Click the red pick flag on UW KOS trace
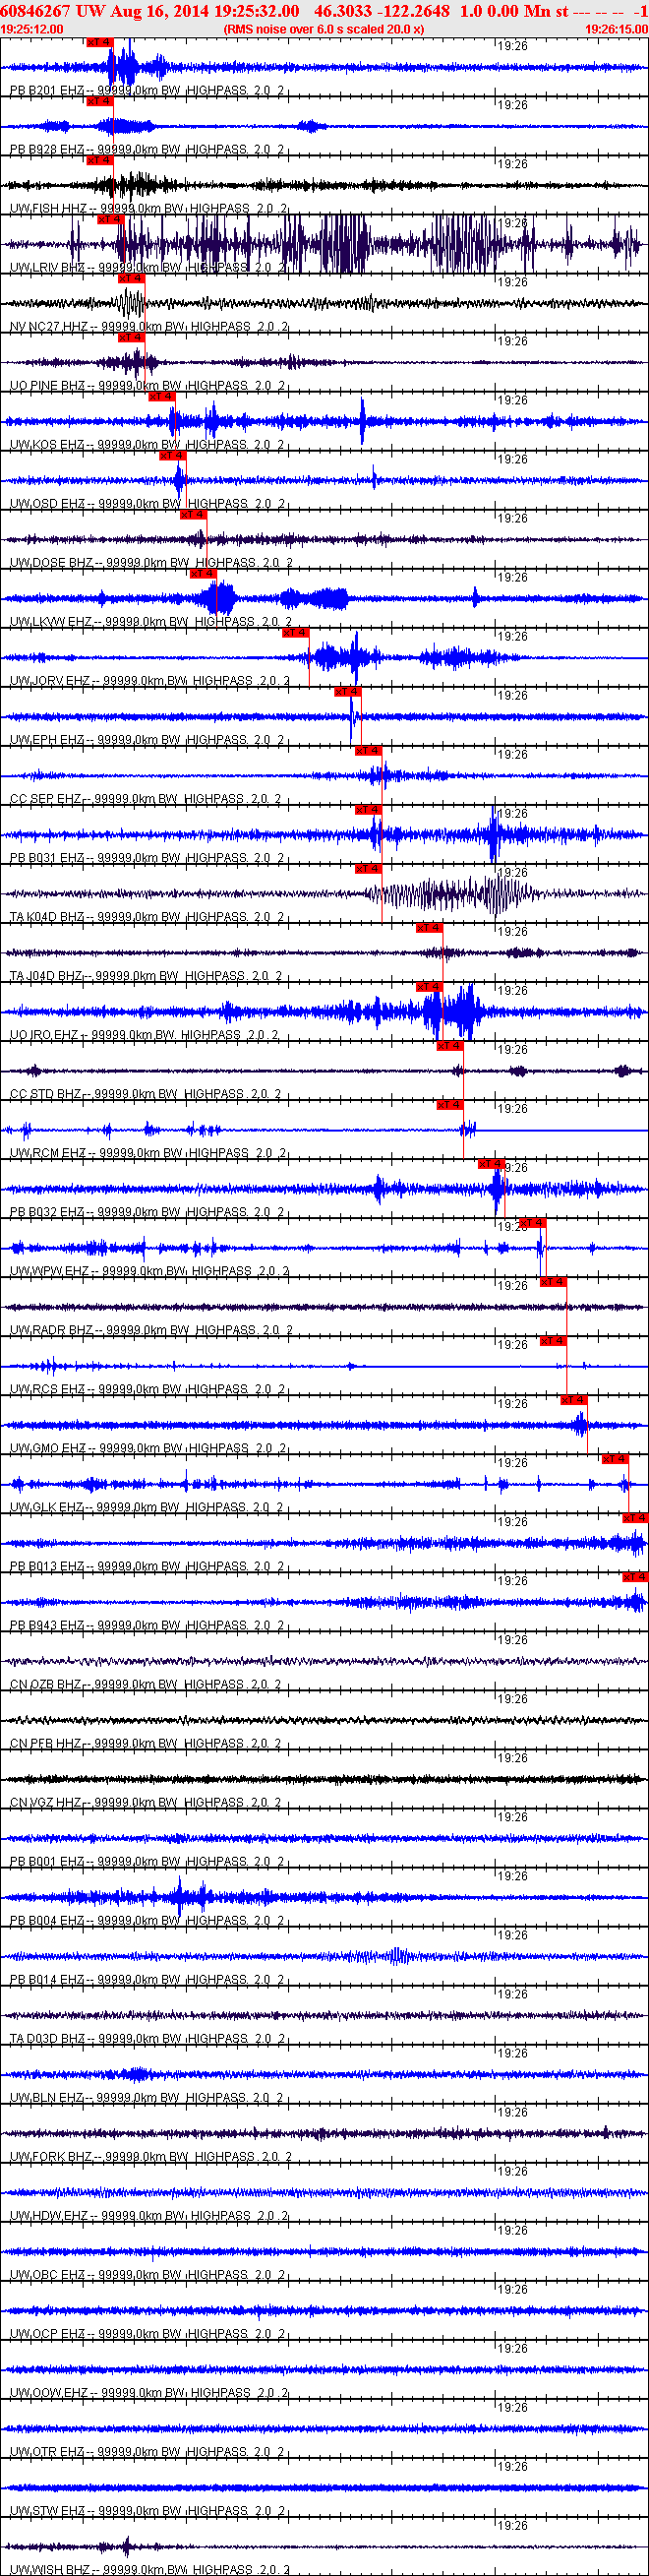Image resolution: width=649 pixels, height=2576 pixels. coord(161,396)
